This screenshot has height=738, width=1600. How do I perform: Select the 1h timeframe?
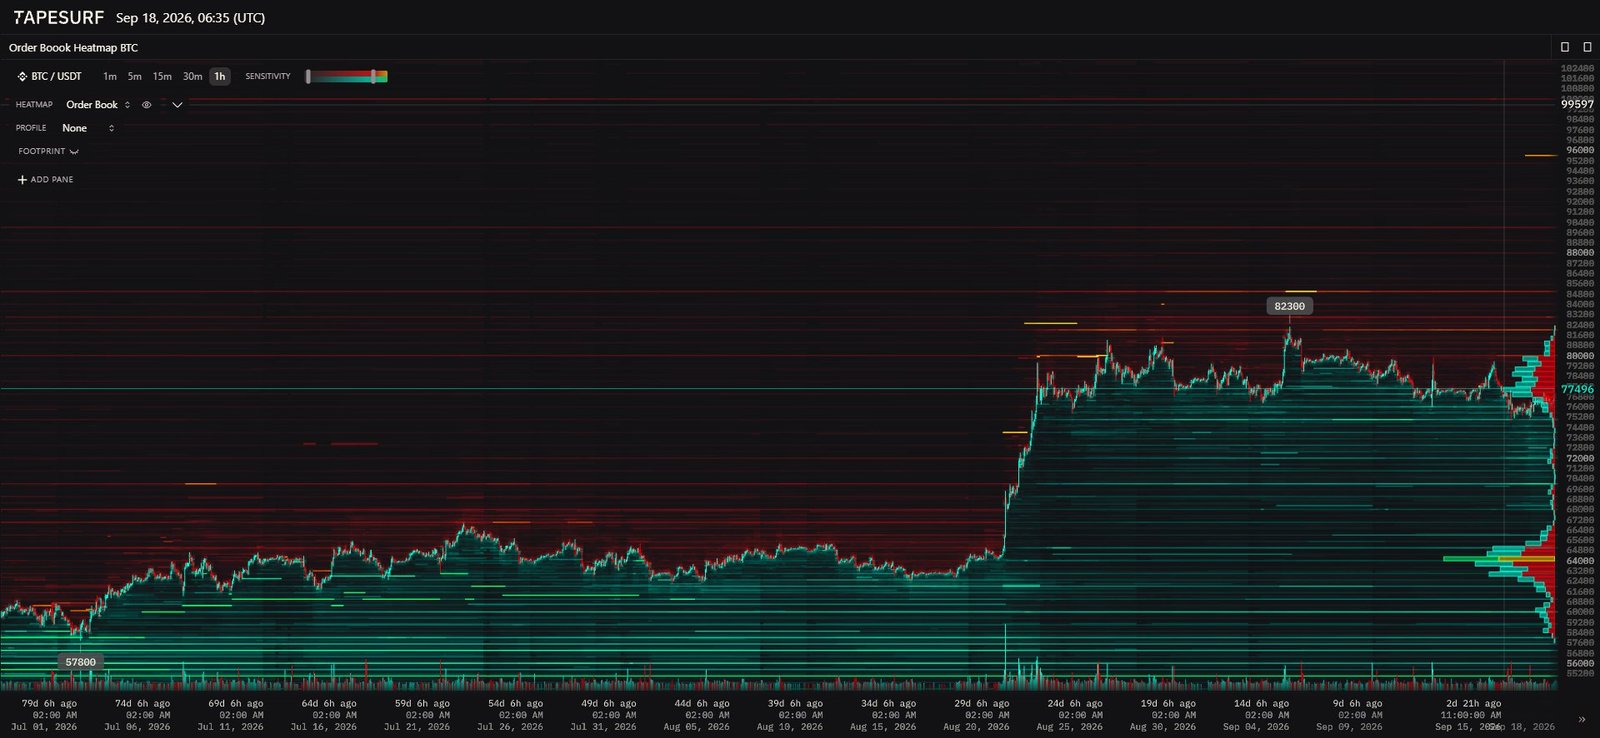[x=220, y=76]
